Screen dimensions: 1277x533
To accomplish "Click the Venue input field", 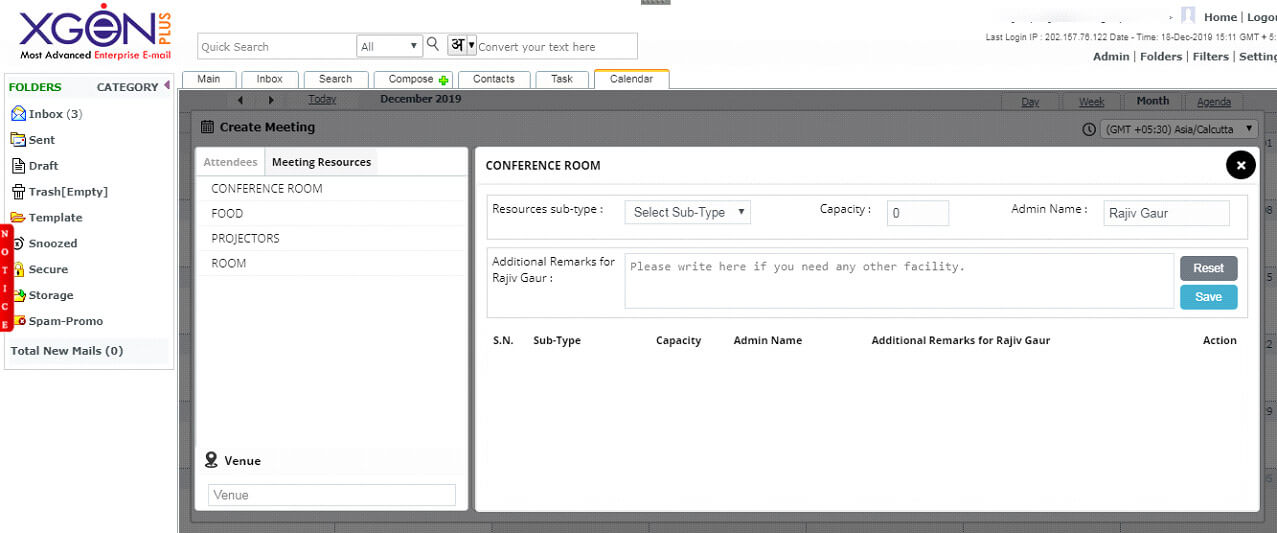I will tap(332, 495).
